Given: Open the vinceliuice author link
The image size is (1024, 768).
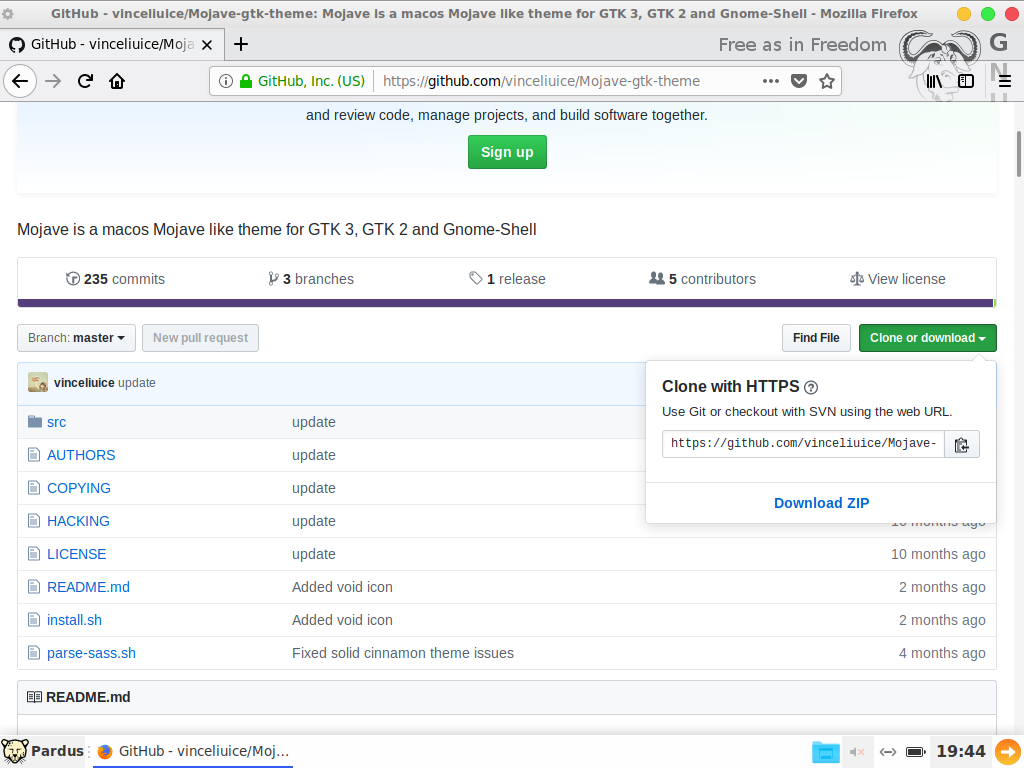Looking at the screenshot, I should [84, 383].
